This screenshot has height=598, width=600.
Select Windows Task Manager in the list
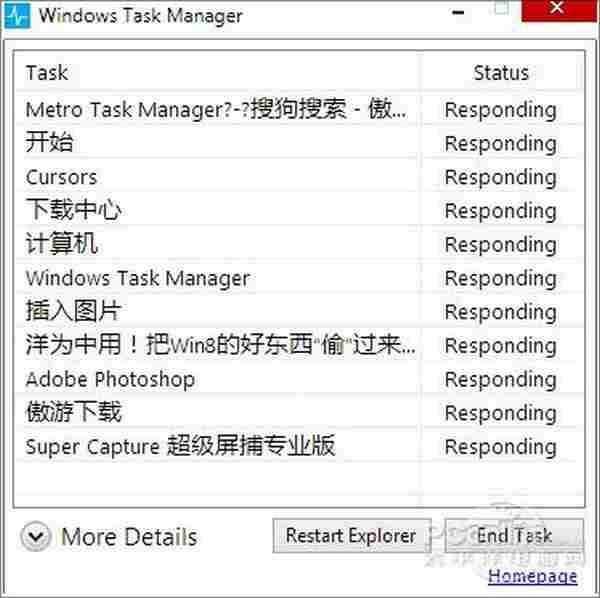coord(137,278)
